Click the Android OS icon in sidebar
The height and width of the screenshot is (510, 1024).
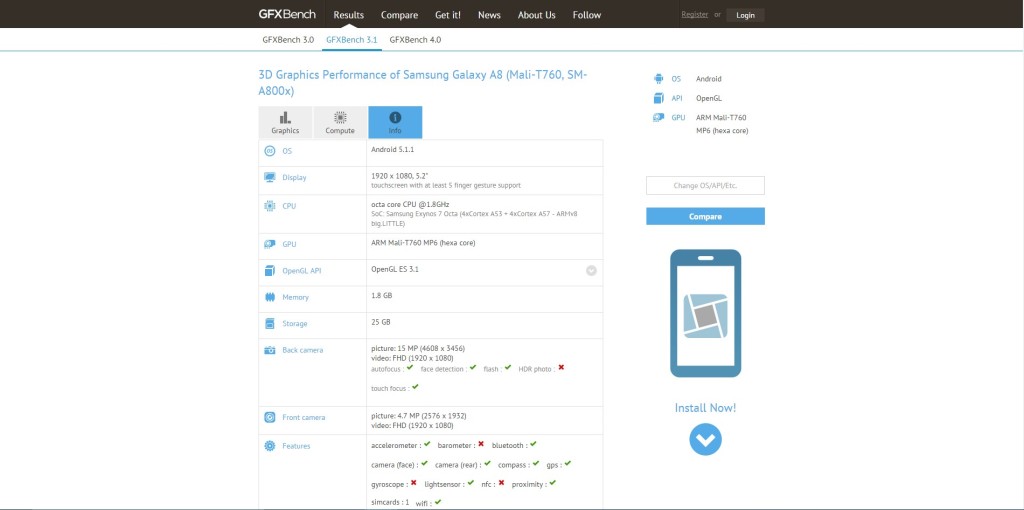[x=658, y=79]
